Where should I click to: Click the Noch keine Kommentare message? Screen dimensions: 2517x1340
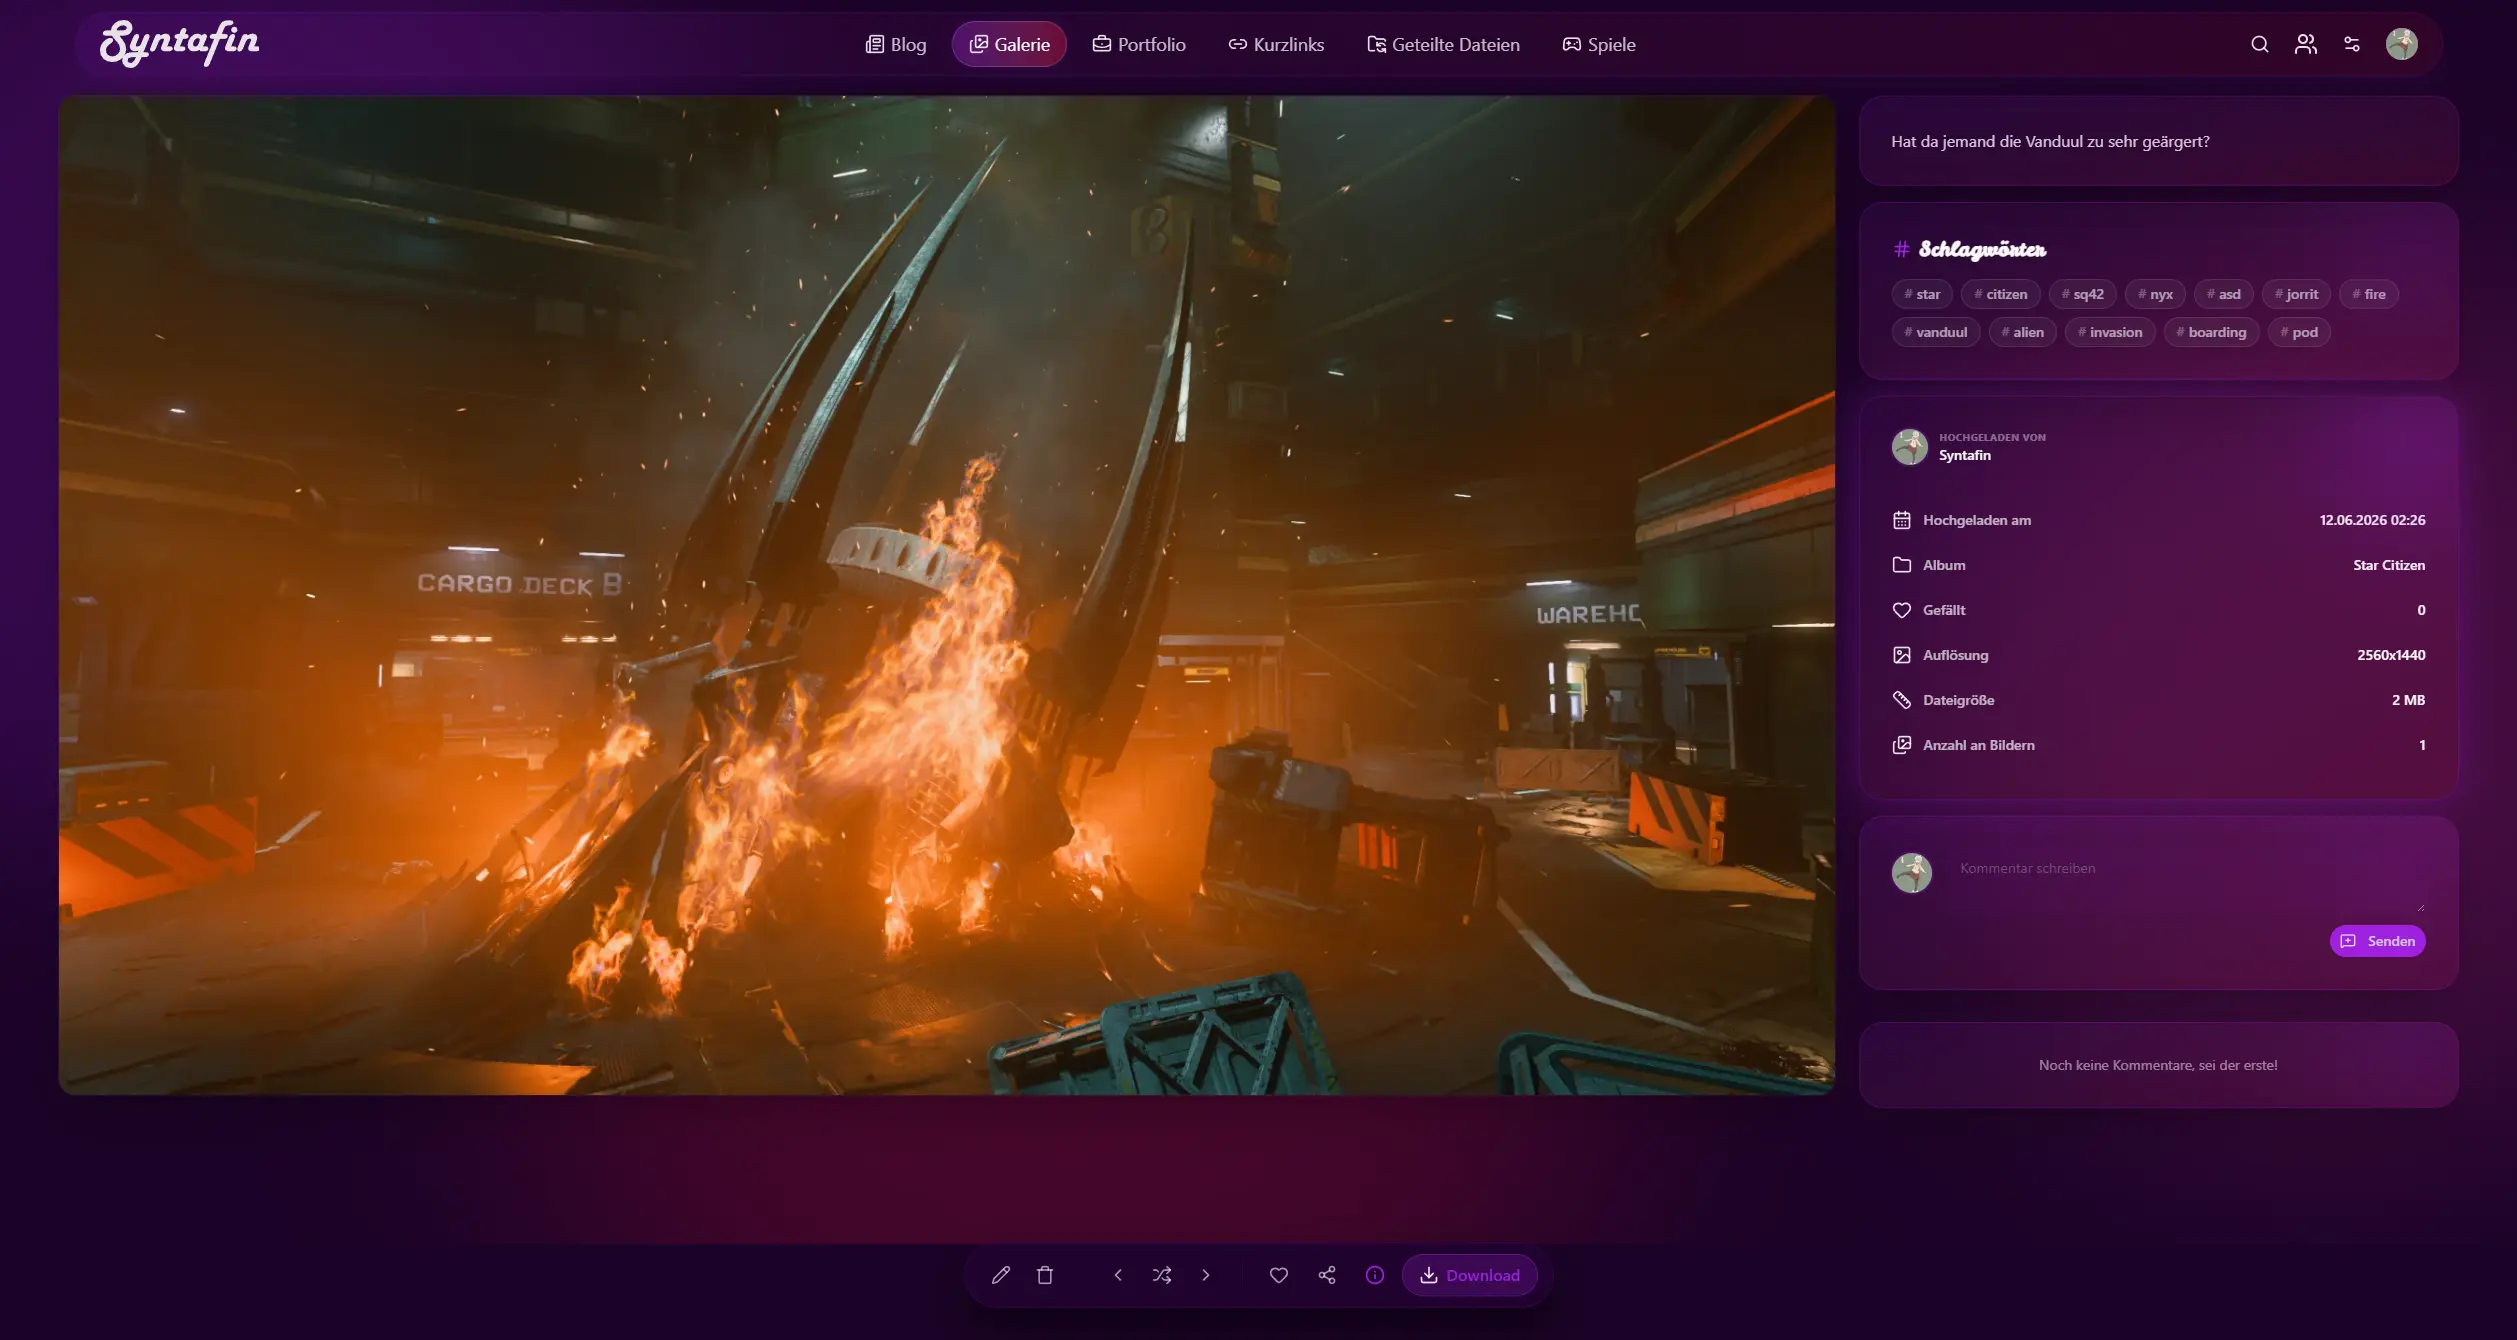2158,1065
